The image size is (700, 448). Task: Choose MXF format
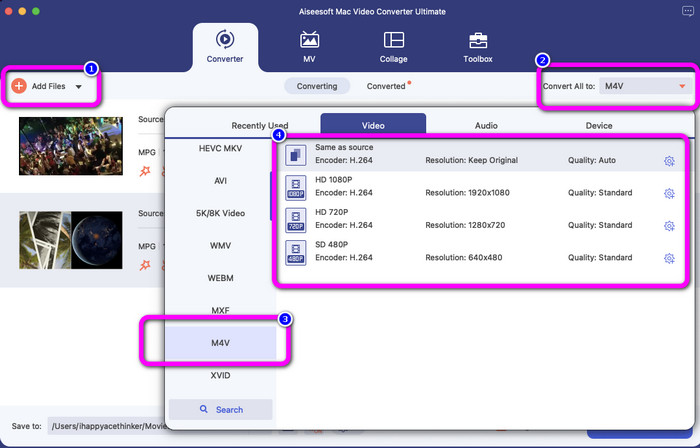221,310
